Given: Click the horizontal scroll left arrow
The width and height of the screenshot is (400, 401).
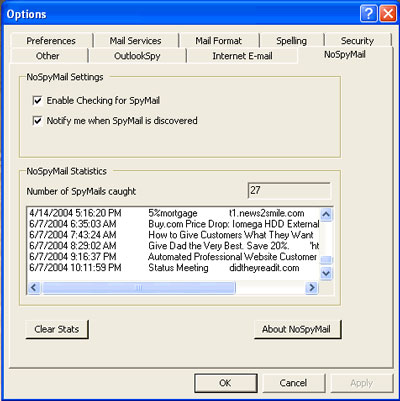Looking at the screenshot, I should pos(34,287).
